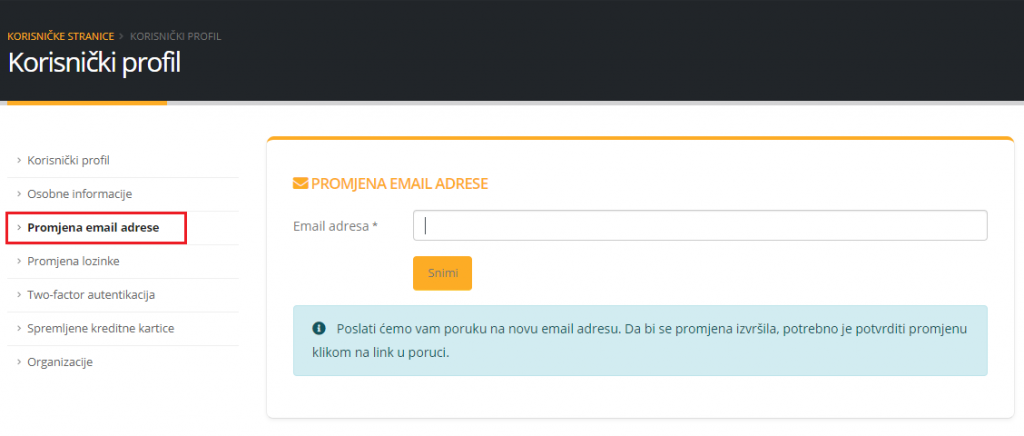
Task: Click chevron arrow before Osobne informacije
Action: tap(19, 194)
